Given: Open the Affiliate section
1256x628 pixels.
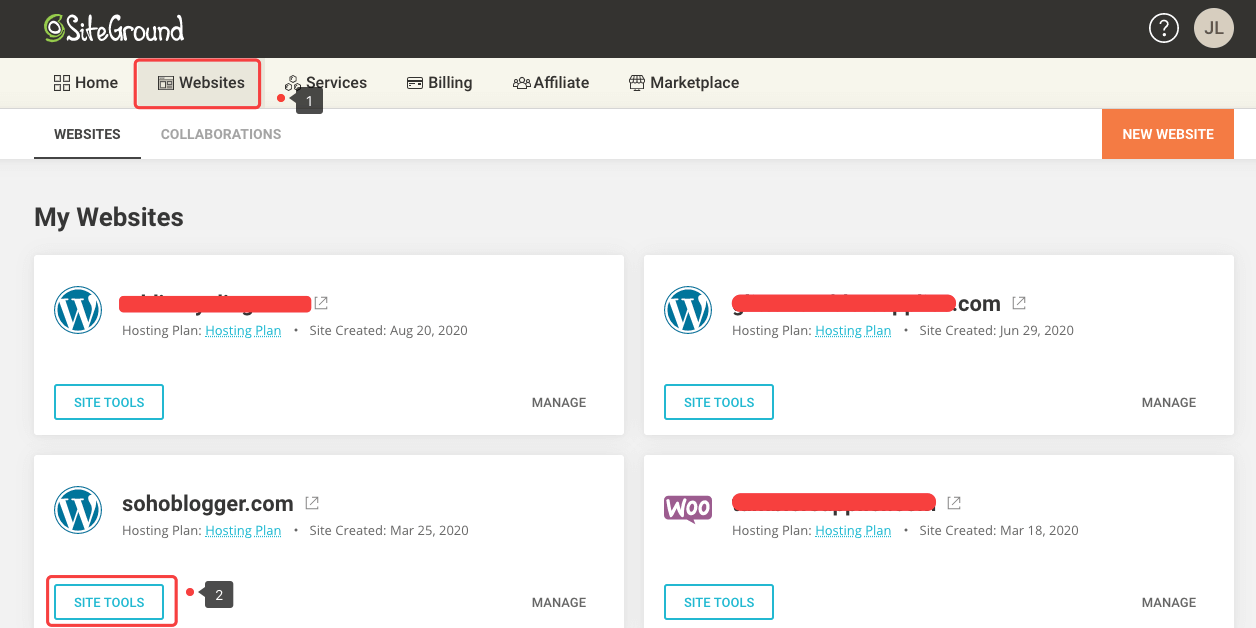Looking at the screenshot, I should pos(551,83).
